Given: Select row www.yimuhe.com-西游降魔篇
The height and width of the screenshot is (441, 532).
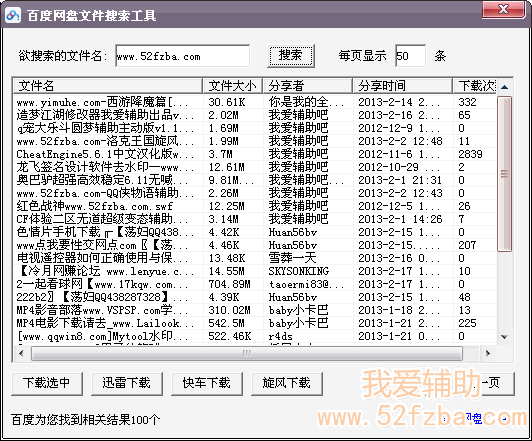Looking at the screenshot, I should click(255, 102).
